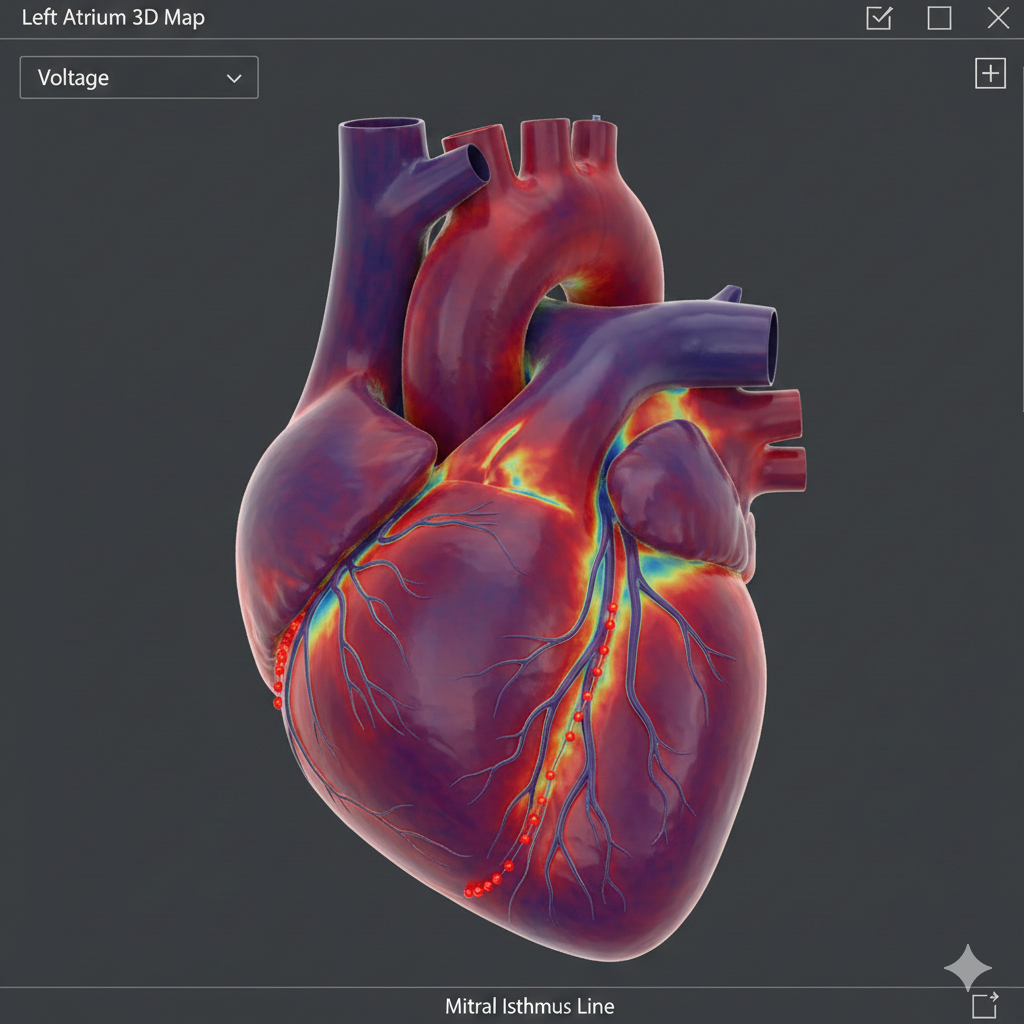Click the chevron arrow in Voltage box
Image resolution: width=1024 pixels, height=1024 pixels.
point(234,78)
